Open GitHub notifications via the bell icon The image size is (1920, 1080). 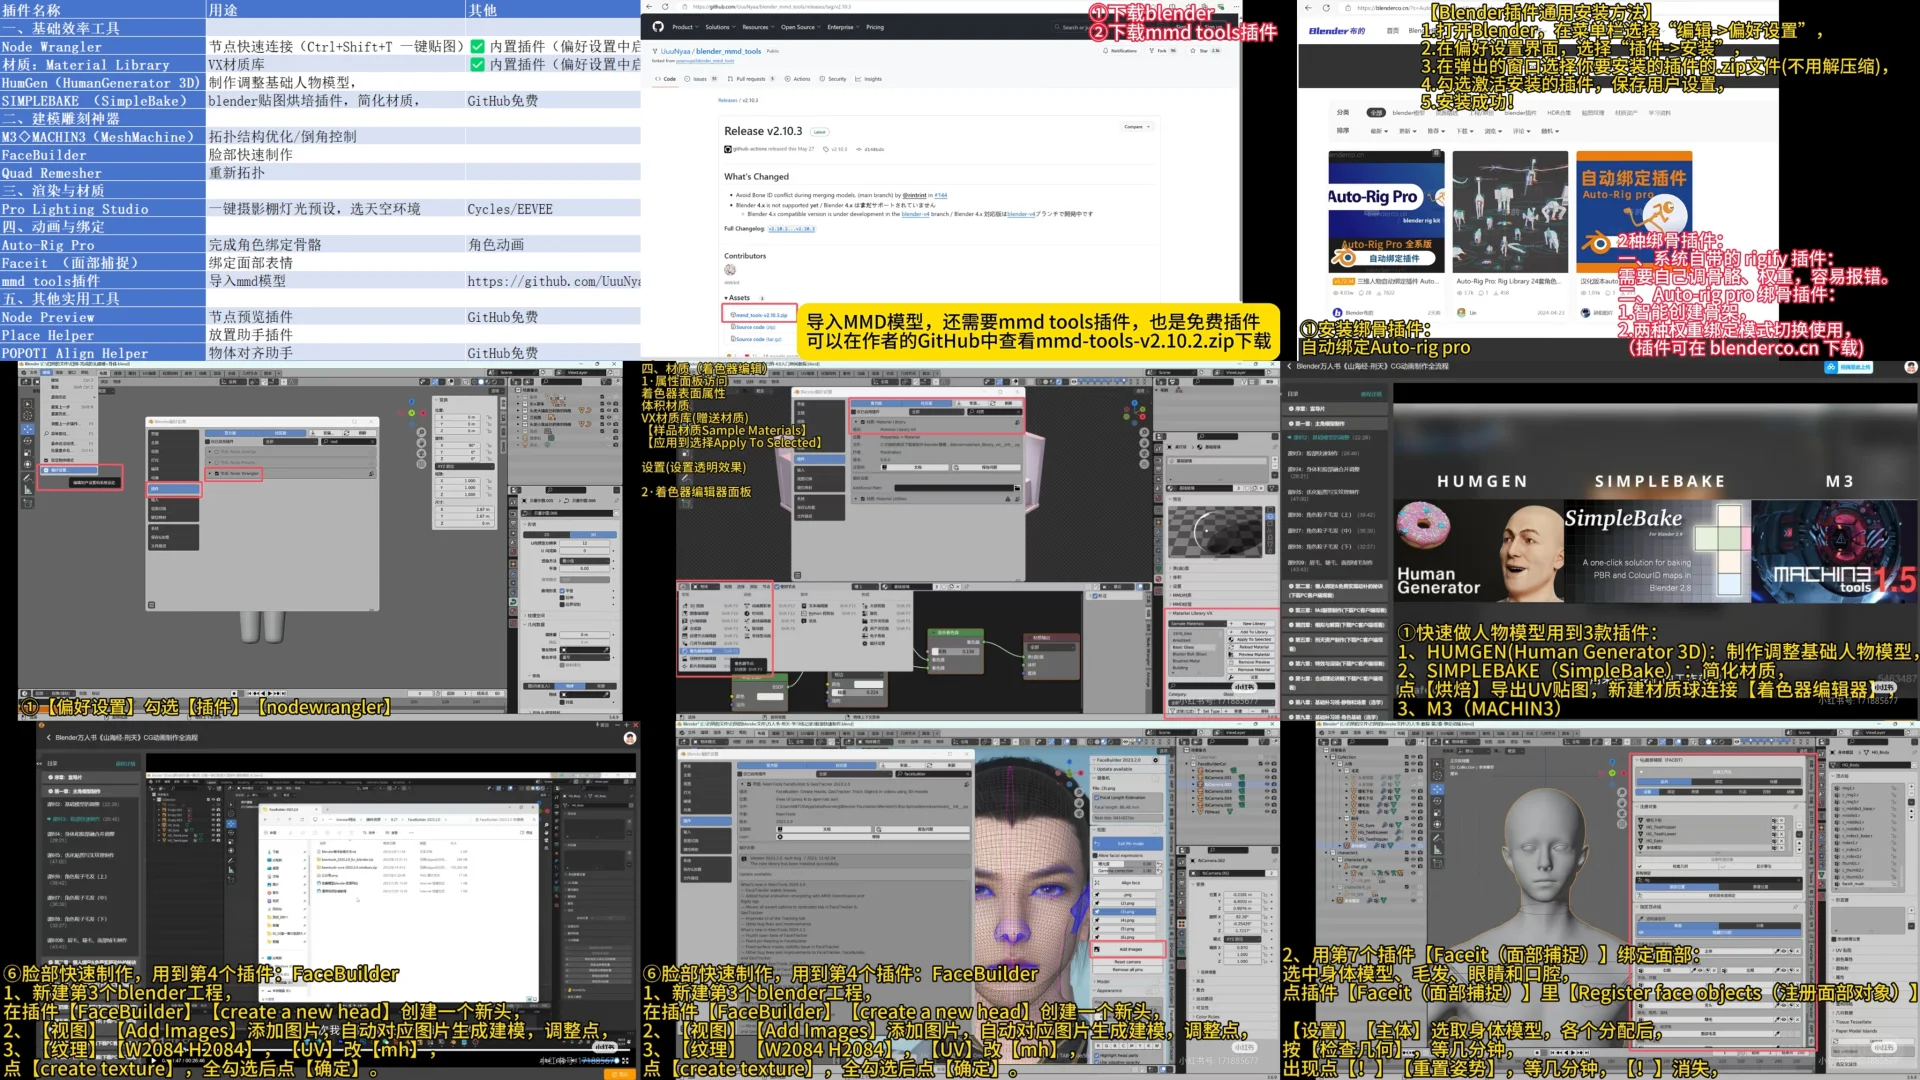[x=1105, y=51]
